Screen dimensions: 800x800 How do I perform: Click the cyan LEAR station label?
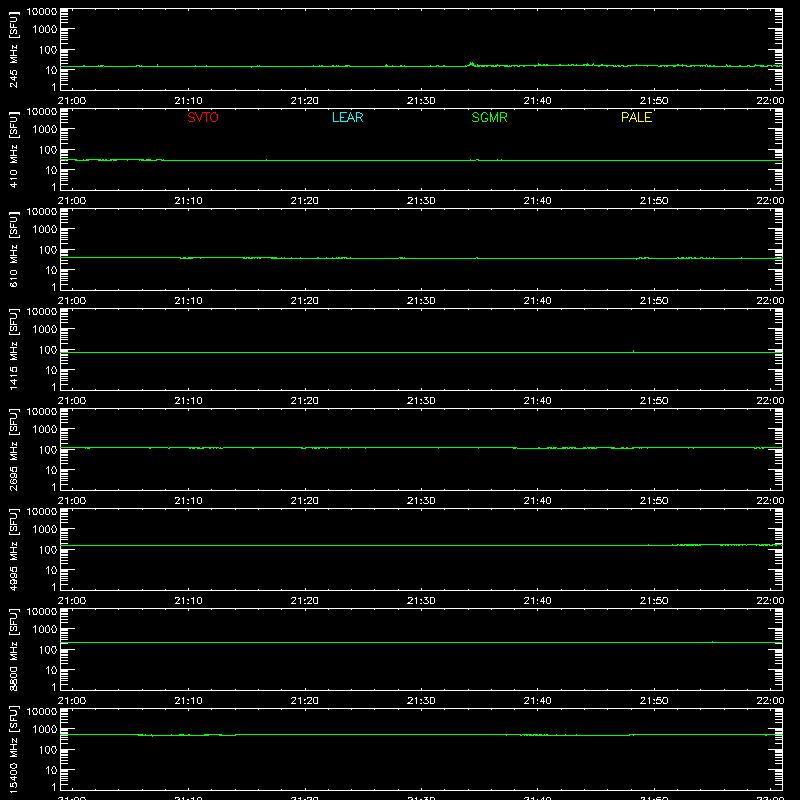coord(347,117)
